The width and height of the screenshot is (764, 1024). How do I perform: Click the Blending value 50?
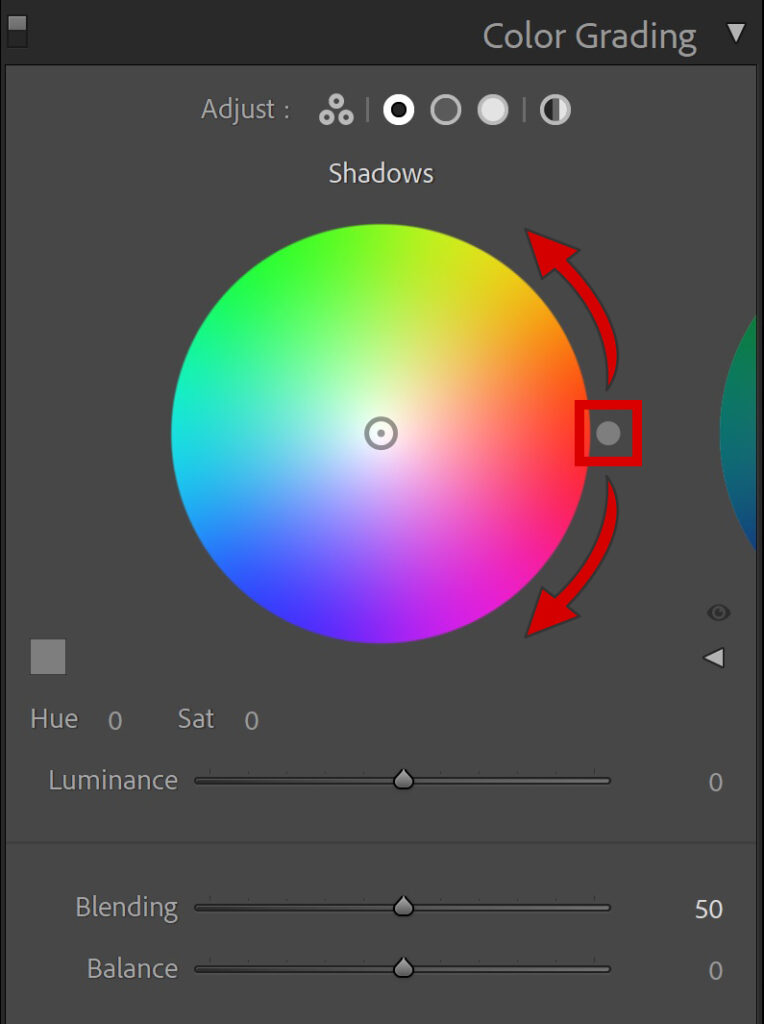(708, 909)
